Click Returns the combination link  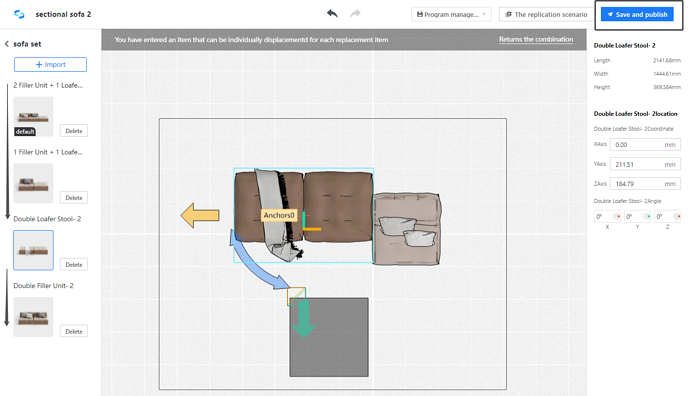[536, 39]
